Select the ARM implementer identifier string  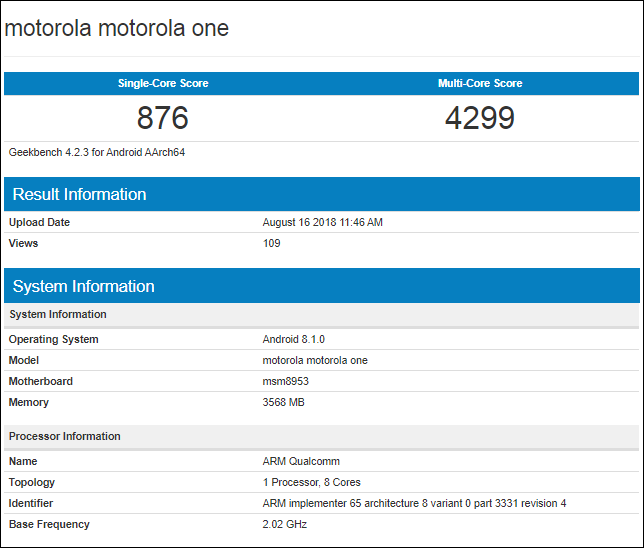(x=414, y=503)
